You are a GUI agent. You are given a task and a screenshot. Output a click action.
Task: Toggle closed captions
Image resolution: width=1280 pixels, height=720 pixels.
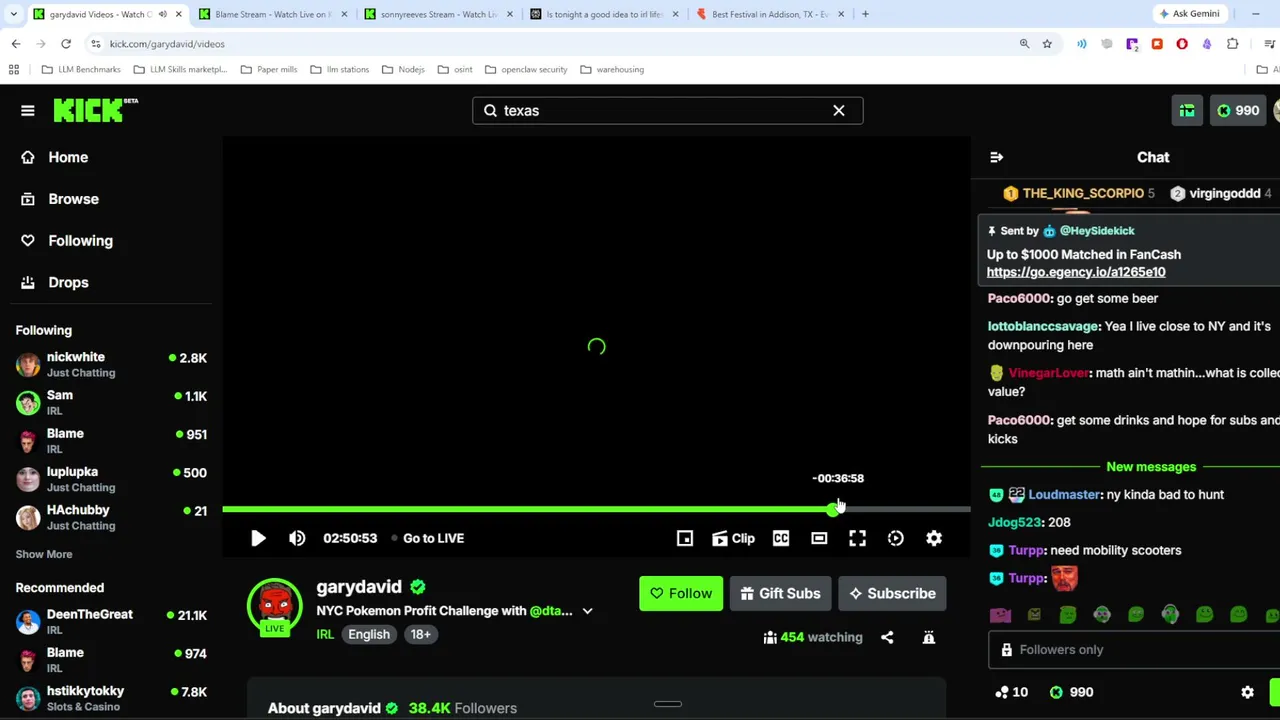coord(781,538)
